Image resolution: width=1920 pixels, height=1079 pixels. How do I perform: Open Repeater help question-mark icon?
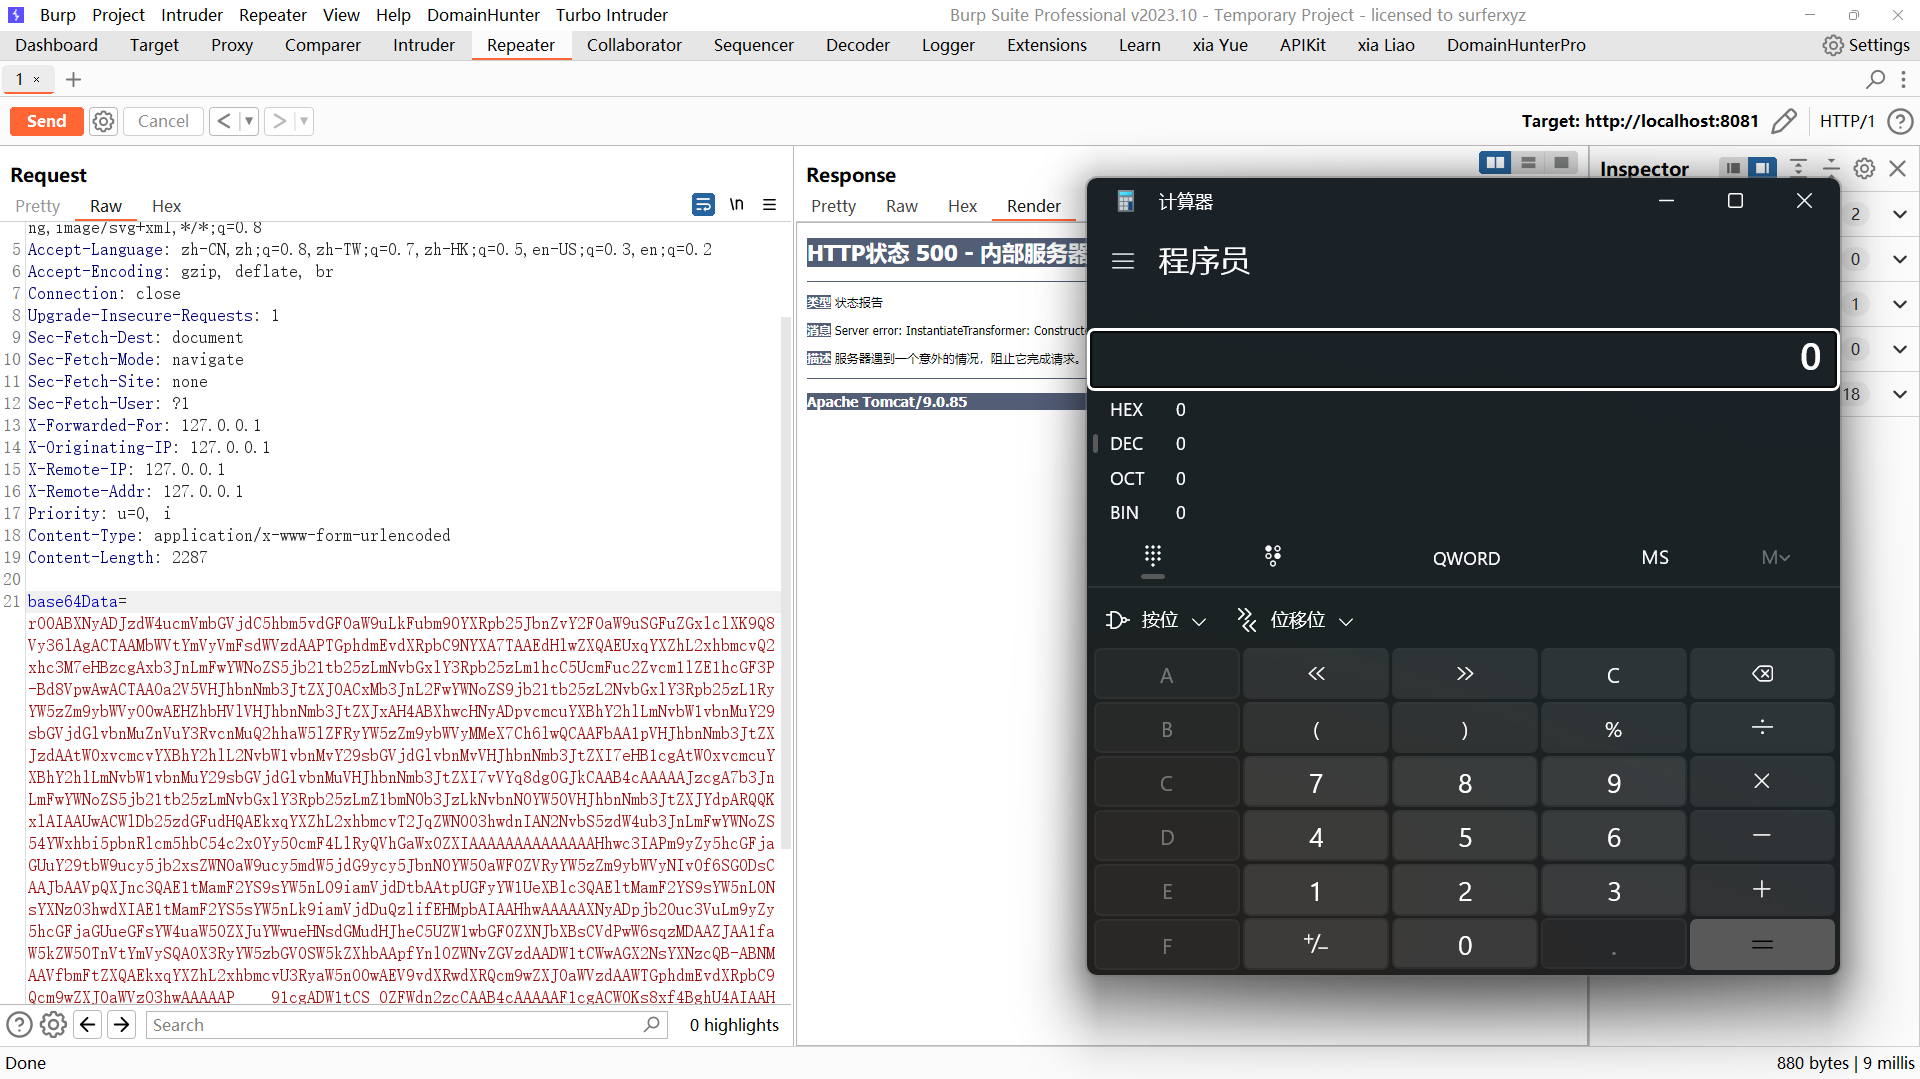[x=1900, y=121]
